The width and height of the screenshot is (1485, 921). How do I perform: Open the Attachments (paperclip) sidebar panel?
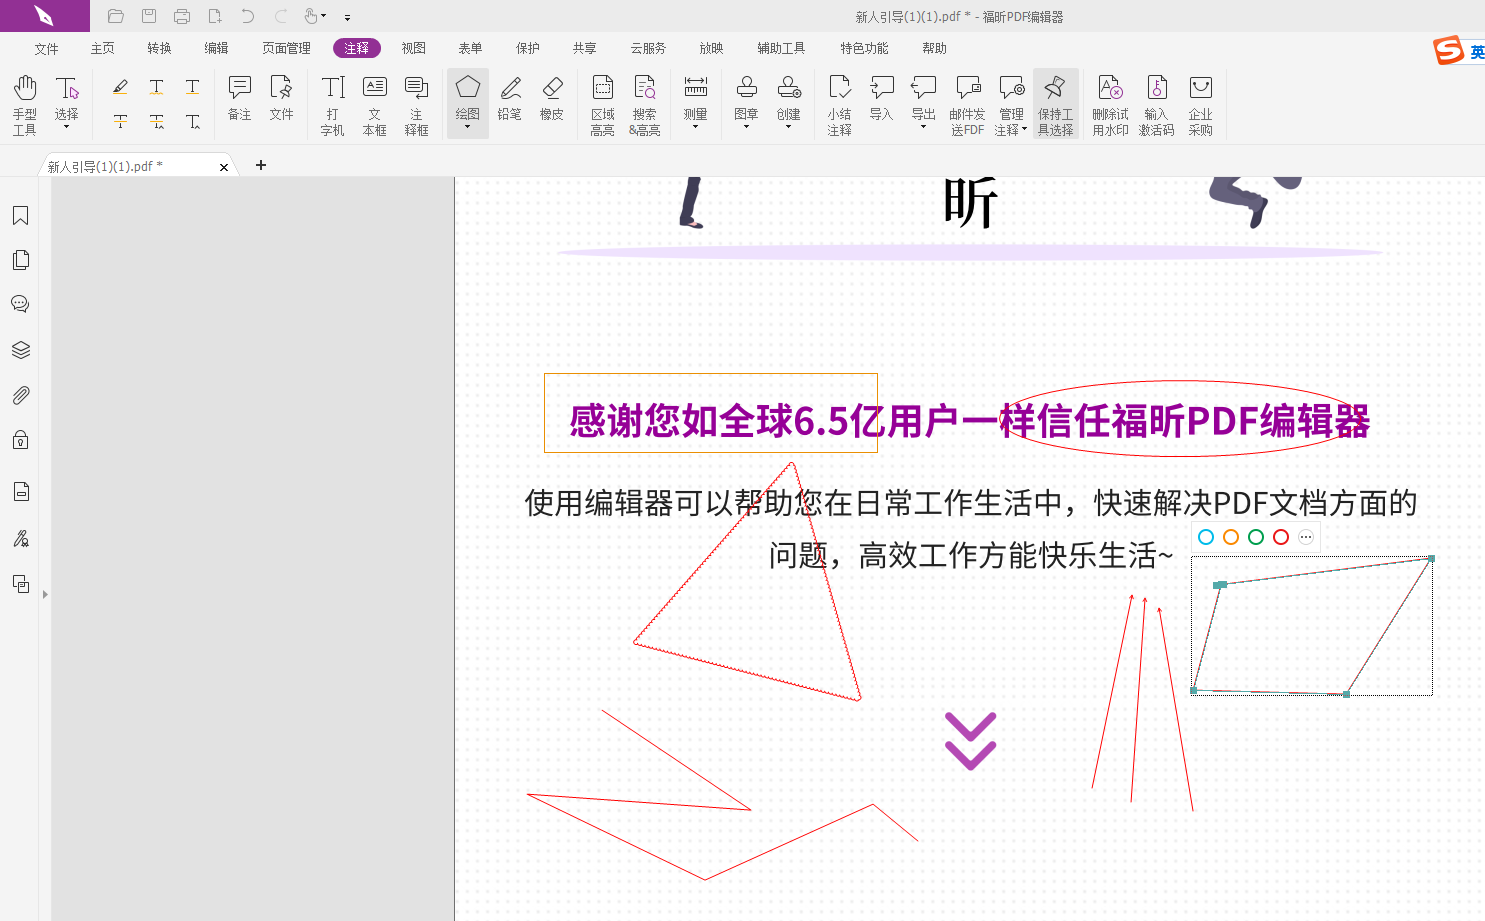click(20, 395)
